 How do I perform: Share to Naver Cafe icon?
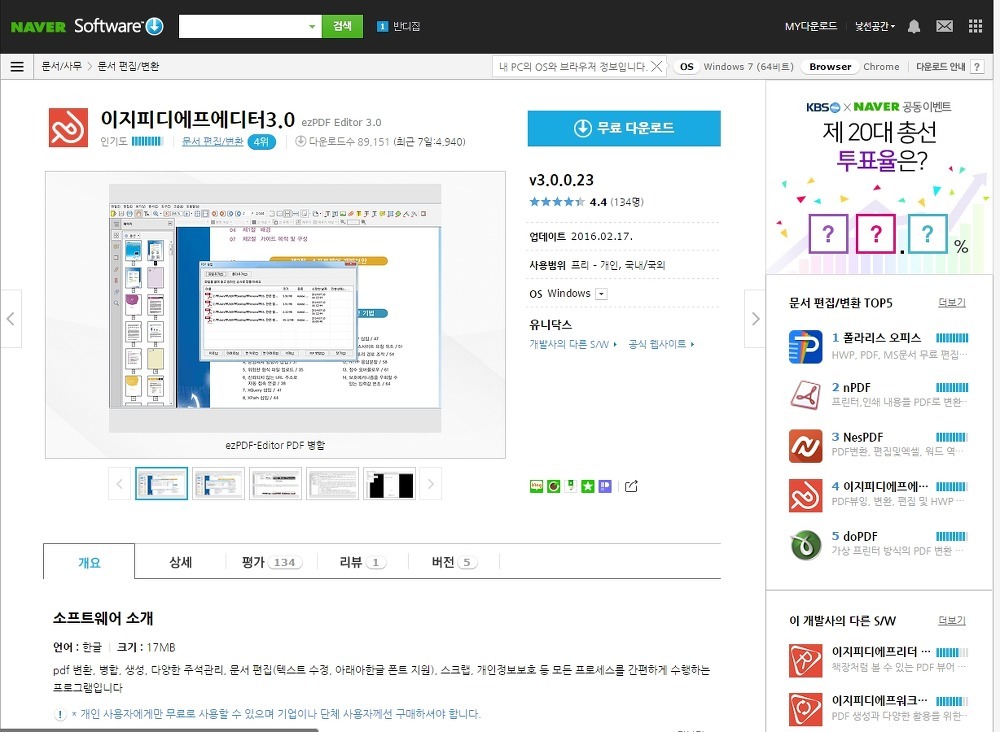click(554, 487)
